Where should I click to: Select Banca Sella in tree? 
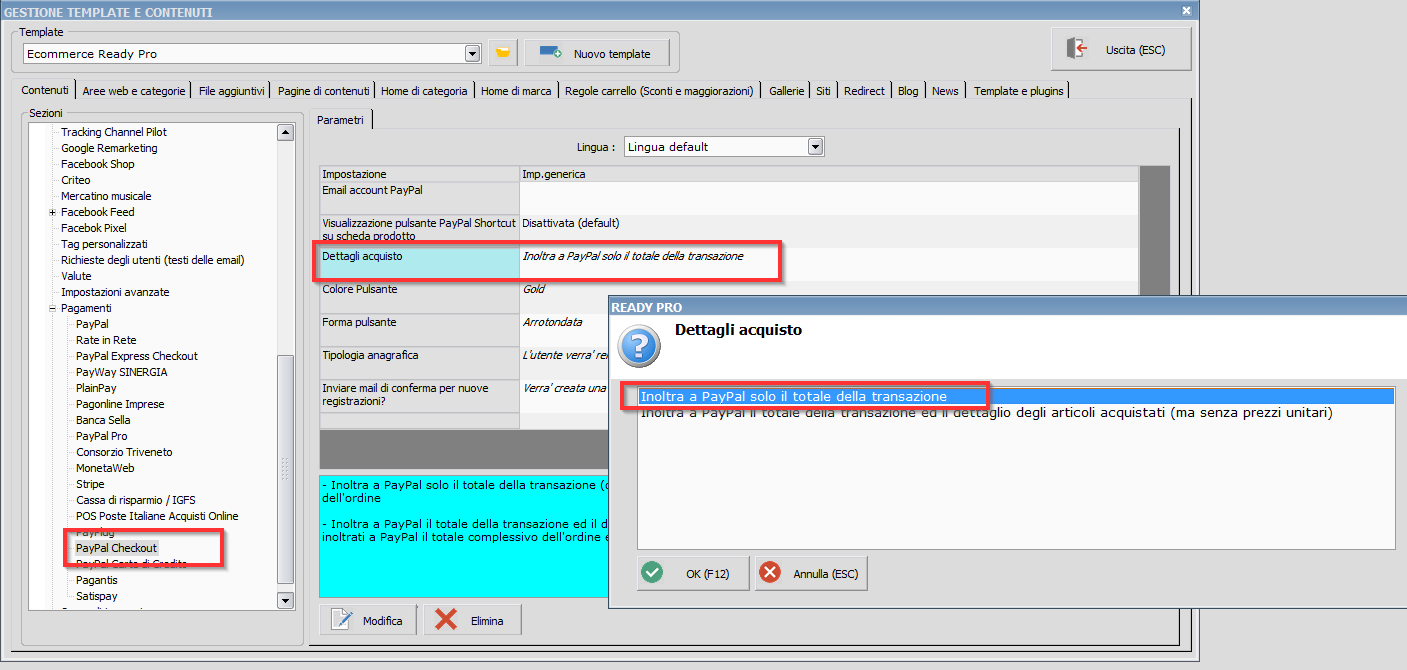pos(103,420)
